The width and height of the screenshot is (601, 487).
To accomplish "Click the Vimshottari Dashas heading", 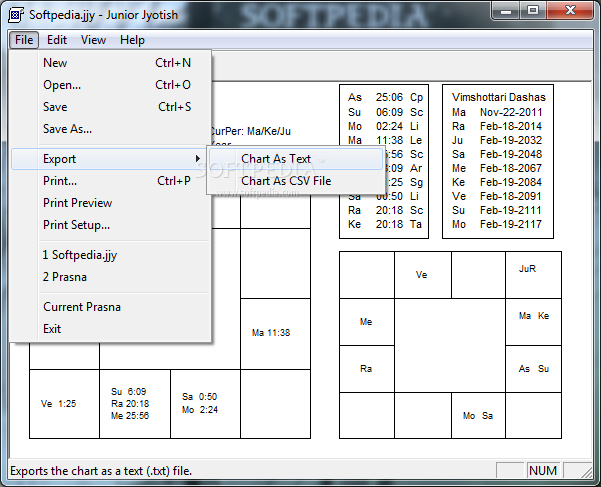I will coord(498,97).
